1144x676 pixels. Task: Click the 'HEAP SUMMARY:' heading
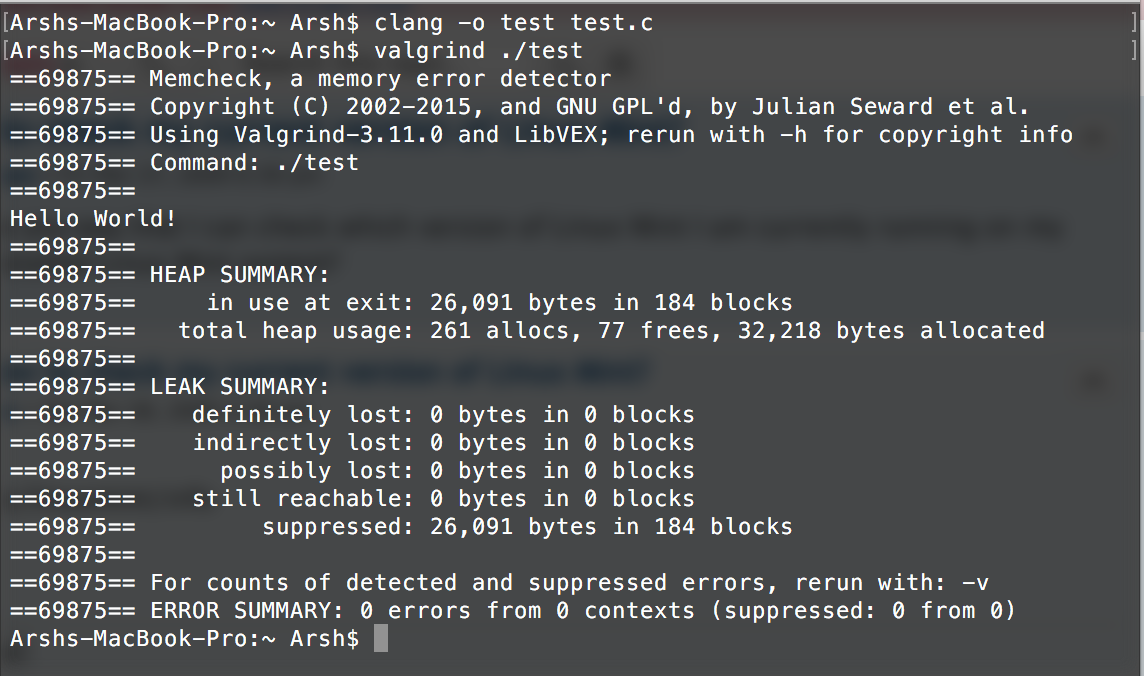(239, 274)
